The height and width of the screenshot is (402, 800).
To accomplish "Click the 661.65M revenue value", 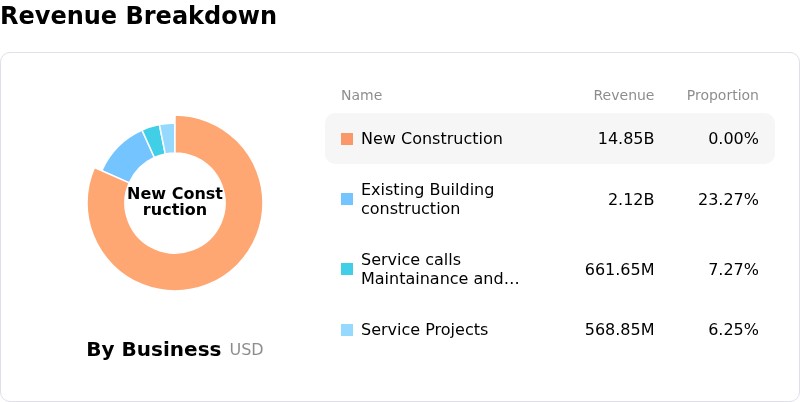I will pyautogui.click(x=619, y=269).
